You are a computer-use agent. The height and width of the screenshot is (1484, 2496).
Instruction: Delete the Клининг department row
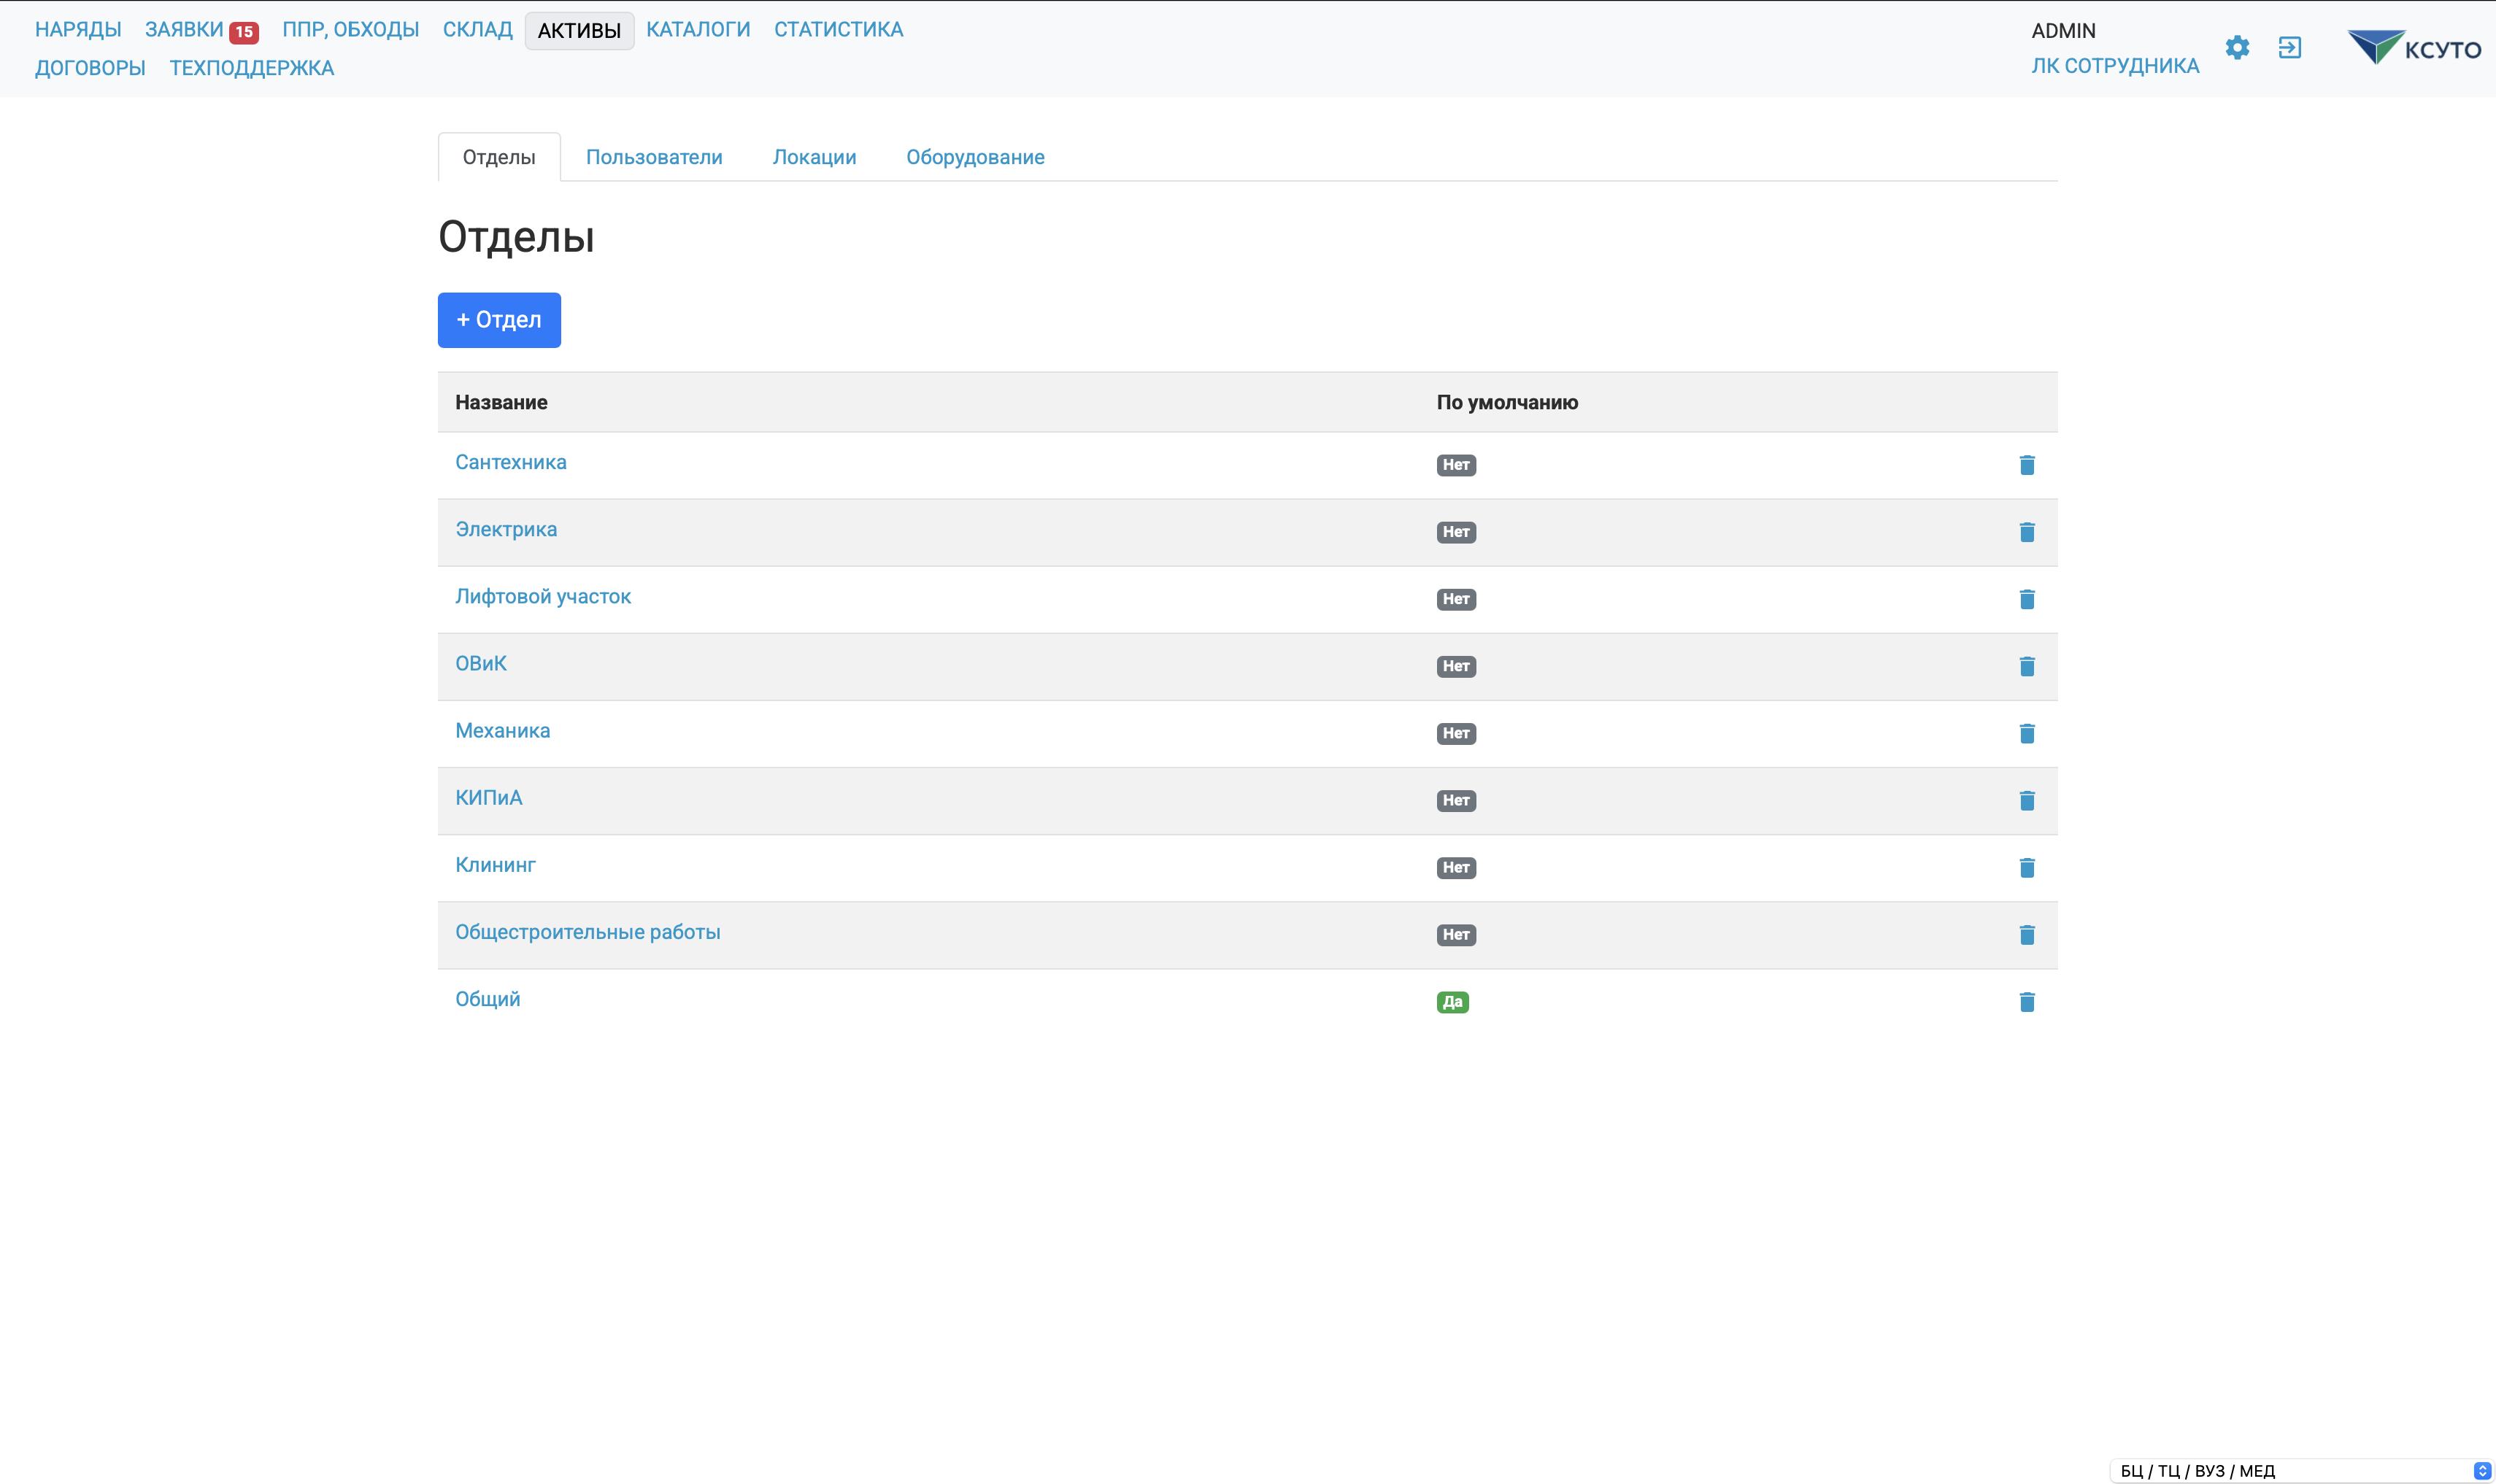(2026, 867)
